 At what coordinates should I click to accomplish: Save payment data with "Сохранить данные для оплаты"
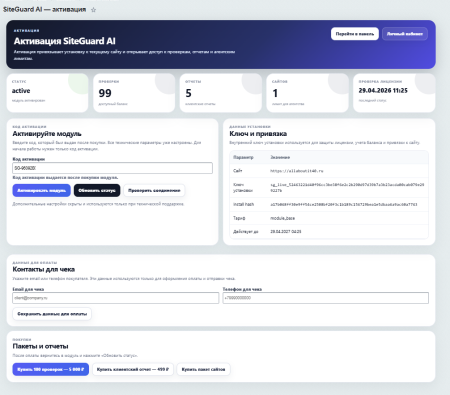[52, 314]
